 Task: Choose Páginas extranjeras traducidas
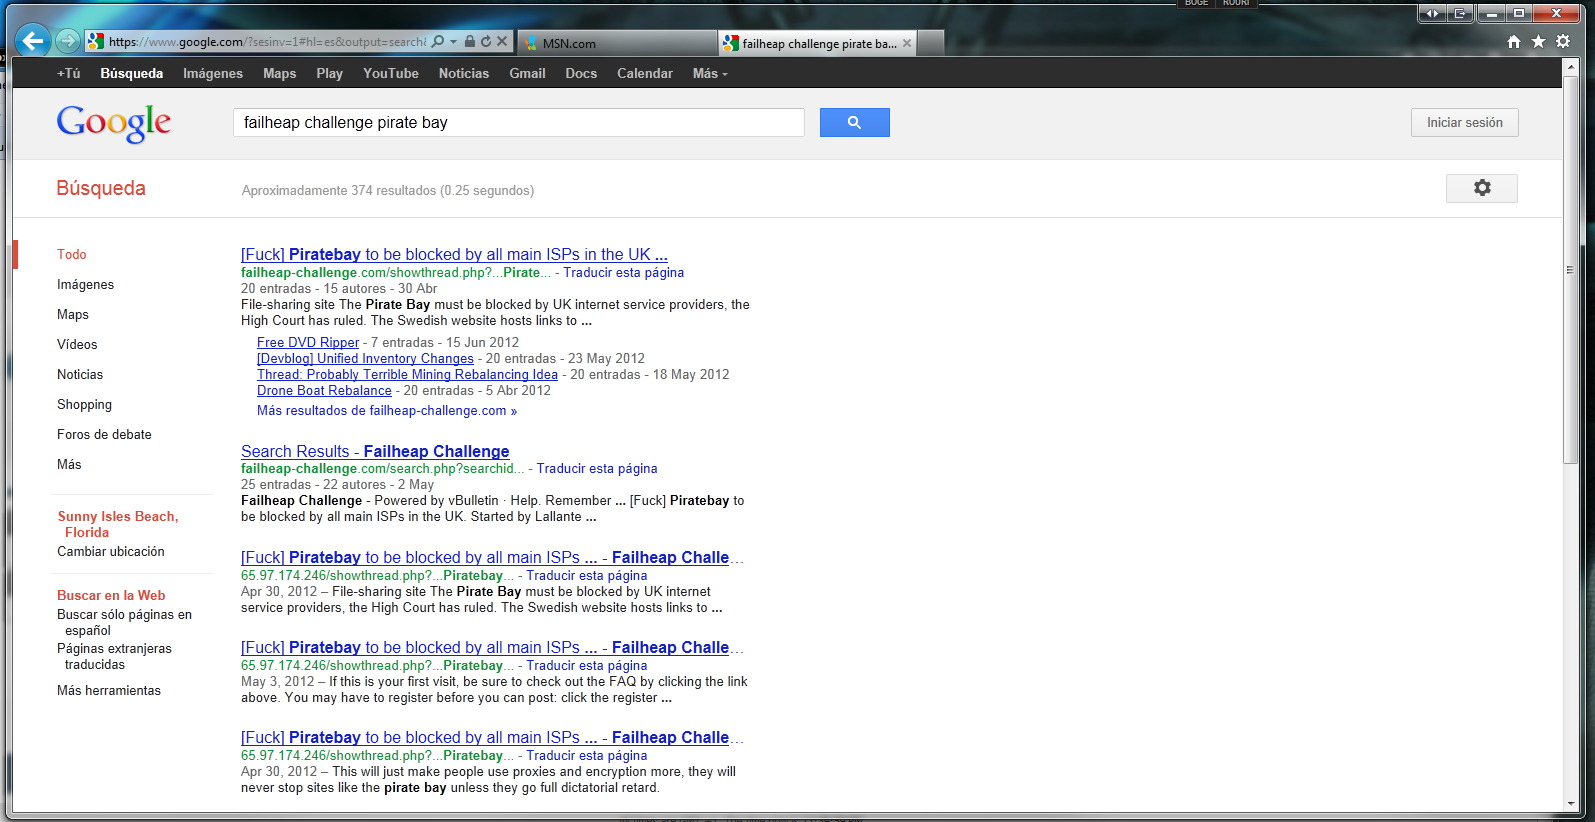pos(114,656)
